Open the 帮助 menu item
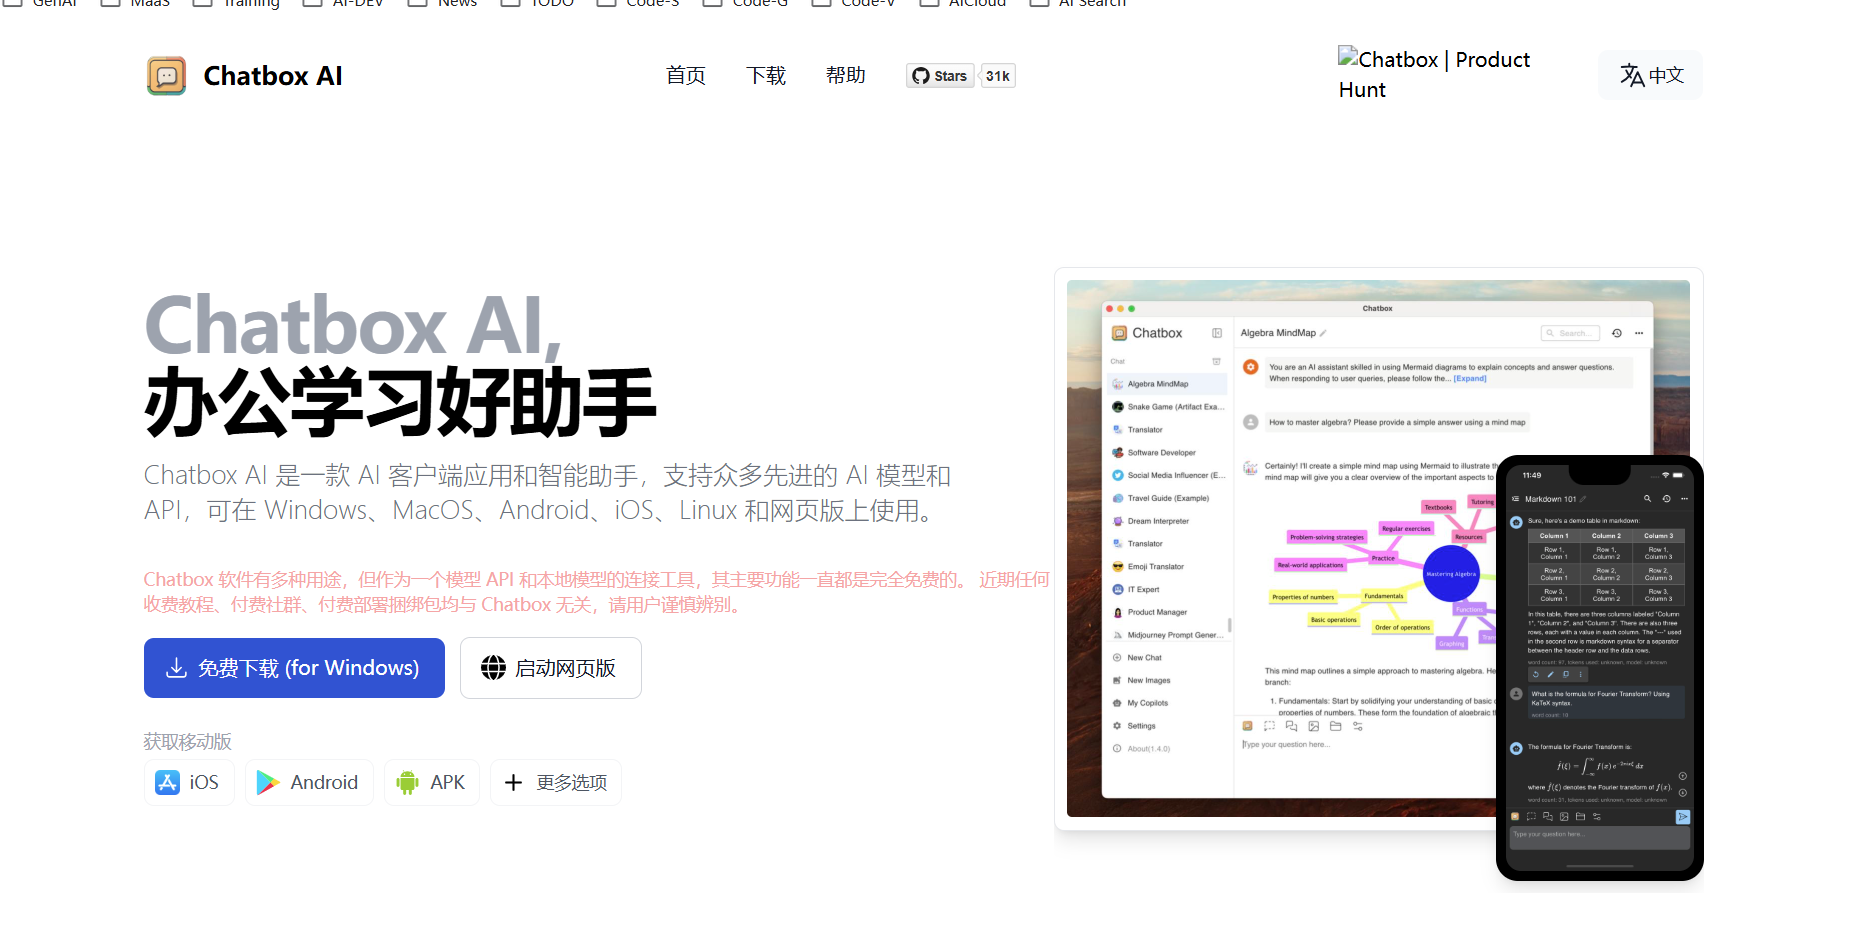Image resolution: width=1871 pixels, height=949 pixels. point(846,76)
